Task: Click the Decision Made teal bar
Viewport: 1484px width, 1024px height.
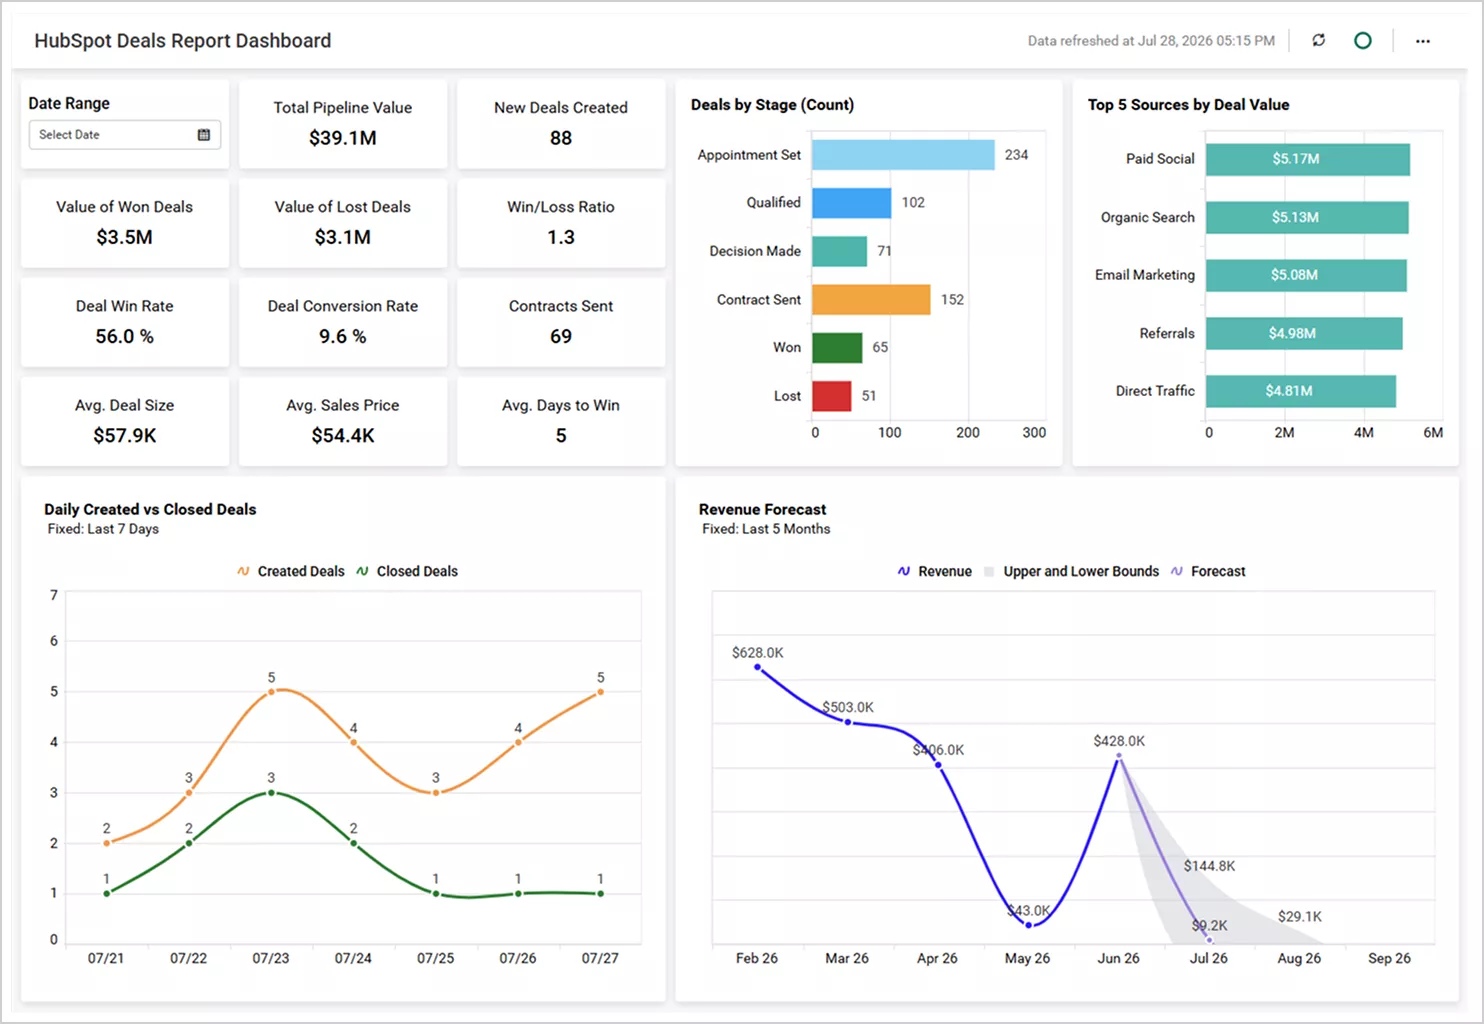Action: pos(839,251)
